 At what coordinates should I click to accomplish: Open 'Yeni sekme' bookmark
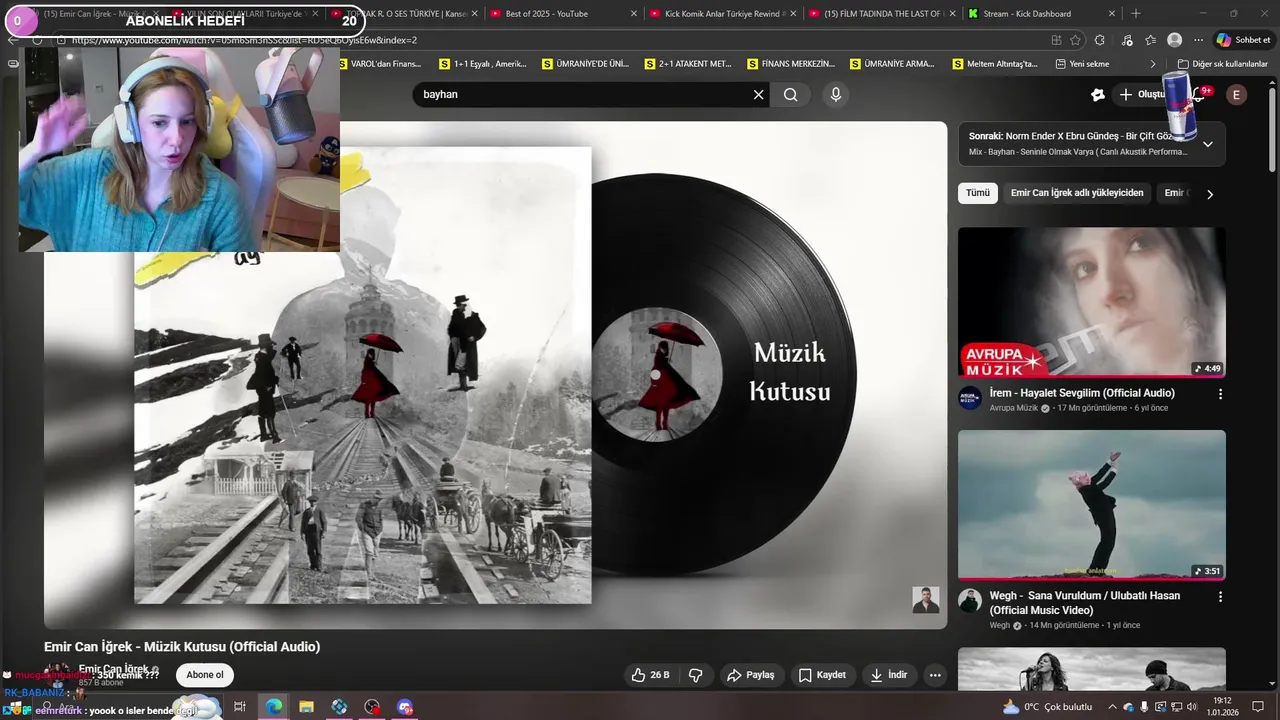click(x=1082, y=64)
